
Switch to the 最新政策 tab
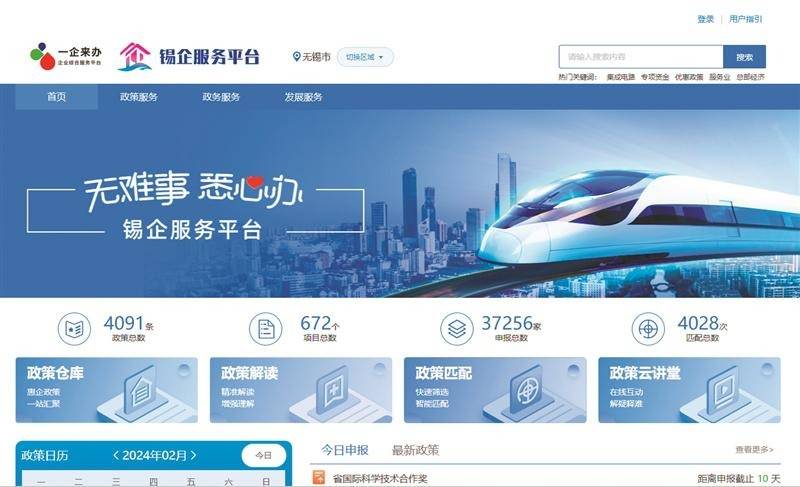tap(415, 450)
